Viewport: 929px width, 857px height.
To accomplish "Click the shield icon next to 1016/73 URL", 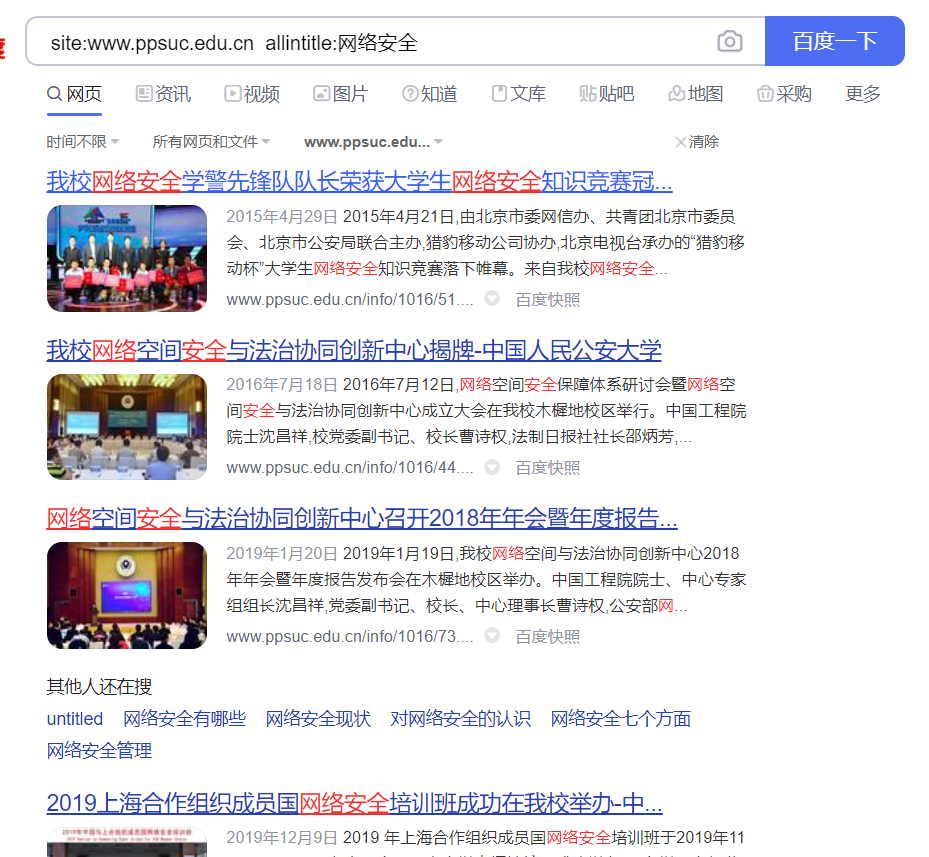I will pos(492,635).
